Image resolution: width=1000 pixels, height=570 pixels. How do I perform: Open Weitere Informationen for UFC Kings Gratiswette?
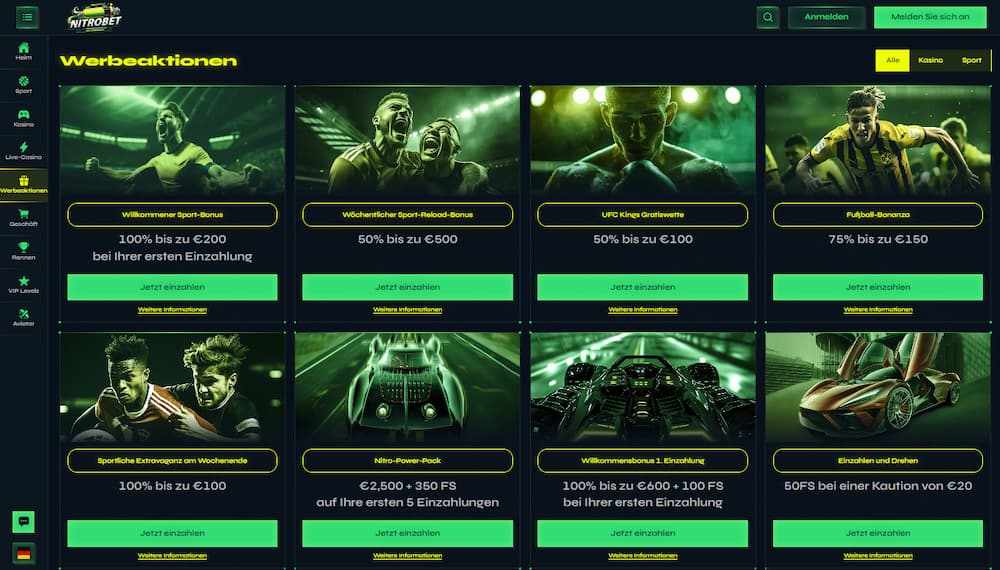tap(642, 310)
